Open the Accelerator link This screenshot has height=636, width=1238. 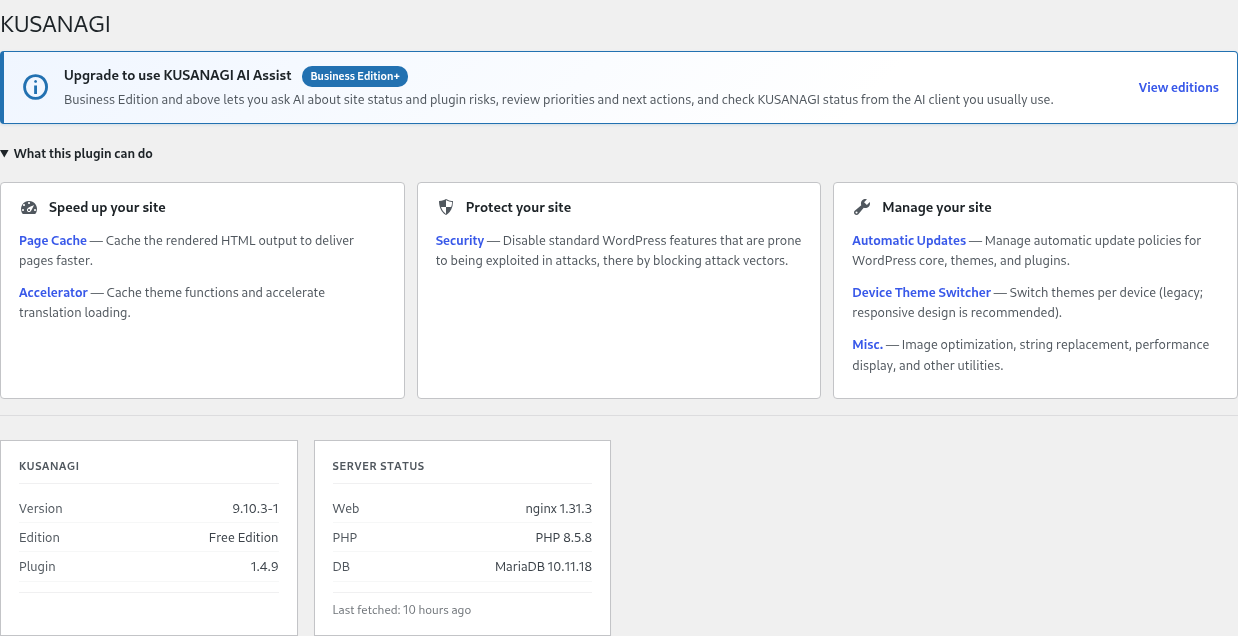(x=54, y=293)
